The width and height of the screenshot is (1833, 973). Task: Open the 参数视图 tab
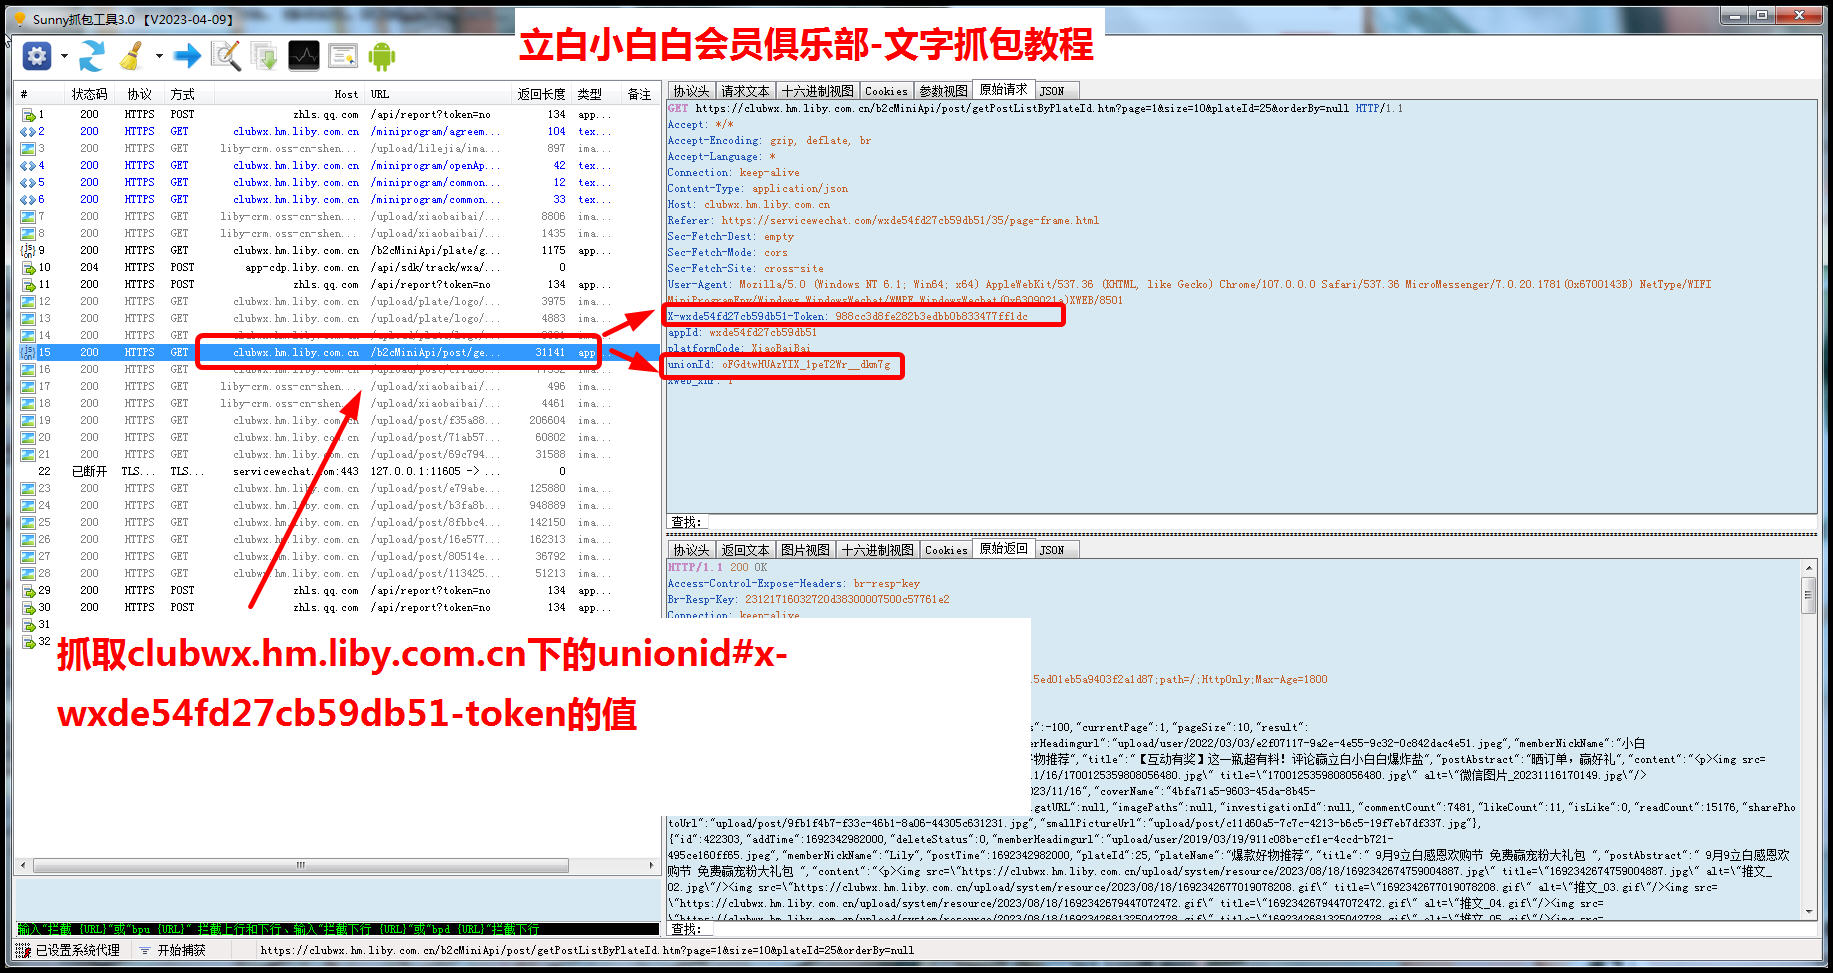(x=943, y=91)
